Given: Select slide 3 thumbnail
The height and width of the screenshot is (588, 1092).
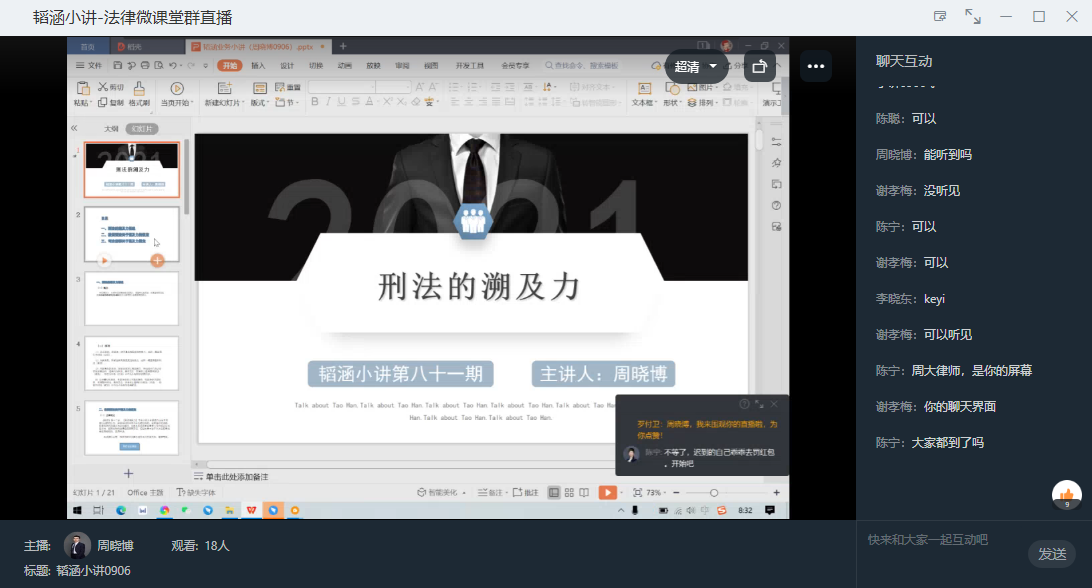Looking at the screenshot, I should click(132, 298).
